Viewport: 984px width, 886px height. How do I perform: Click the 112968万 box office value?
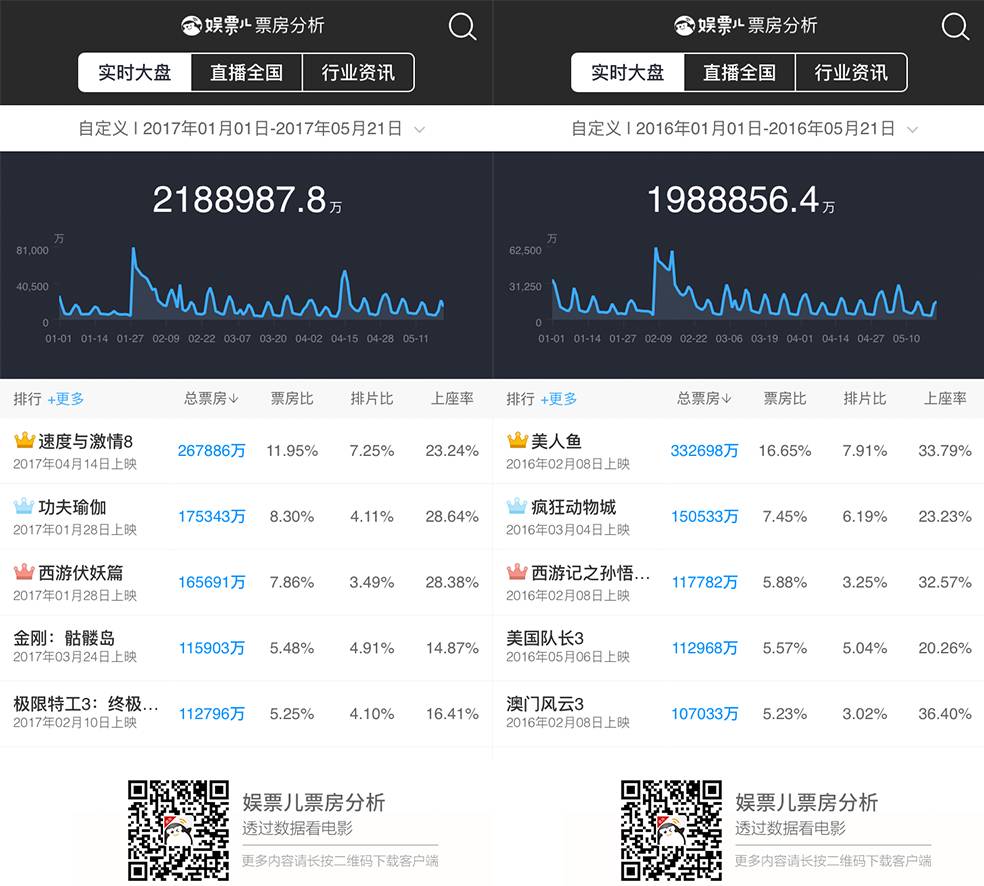(704, 648)
